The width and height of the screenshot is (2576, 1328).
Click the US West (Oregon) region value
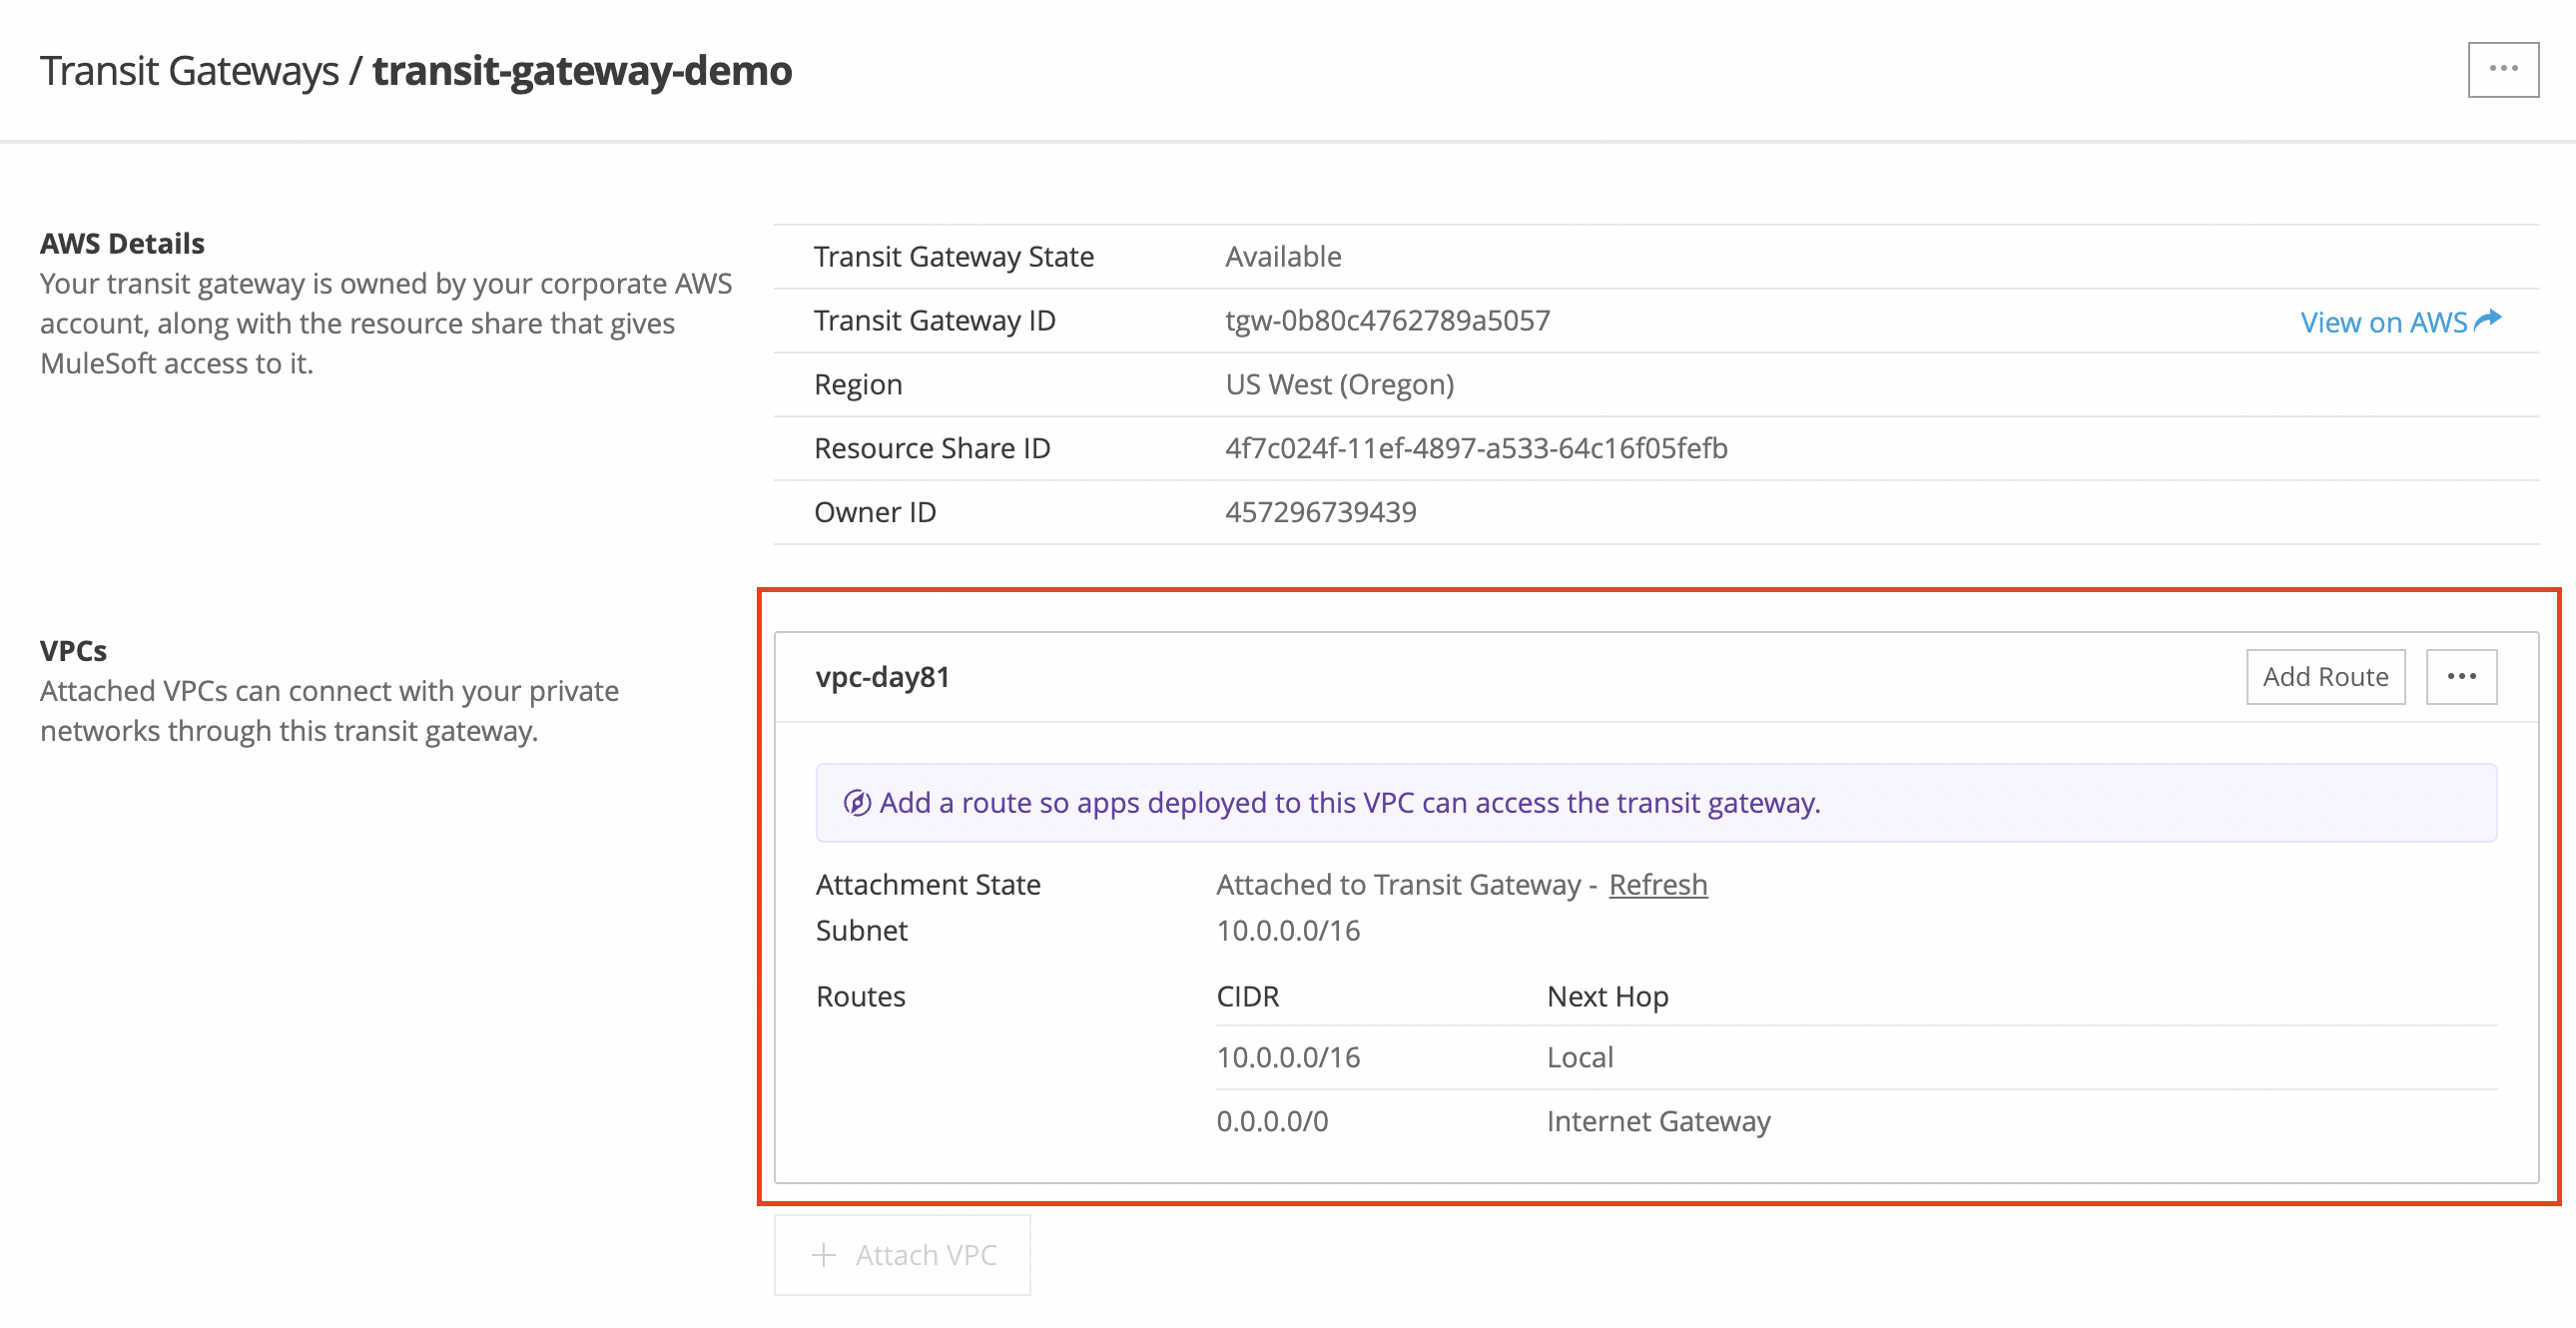(1339, 385)
